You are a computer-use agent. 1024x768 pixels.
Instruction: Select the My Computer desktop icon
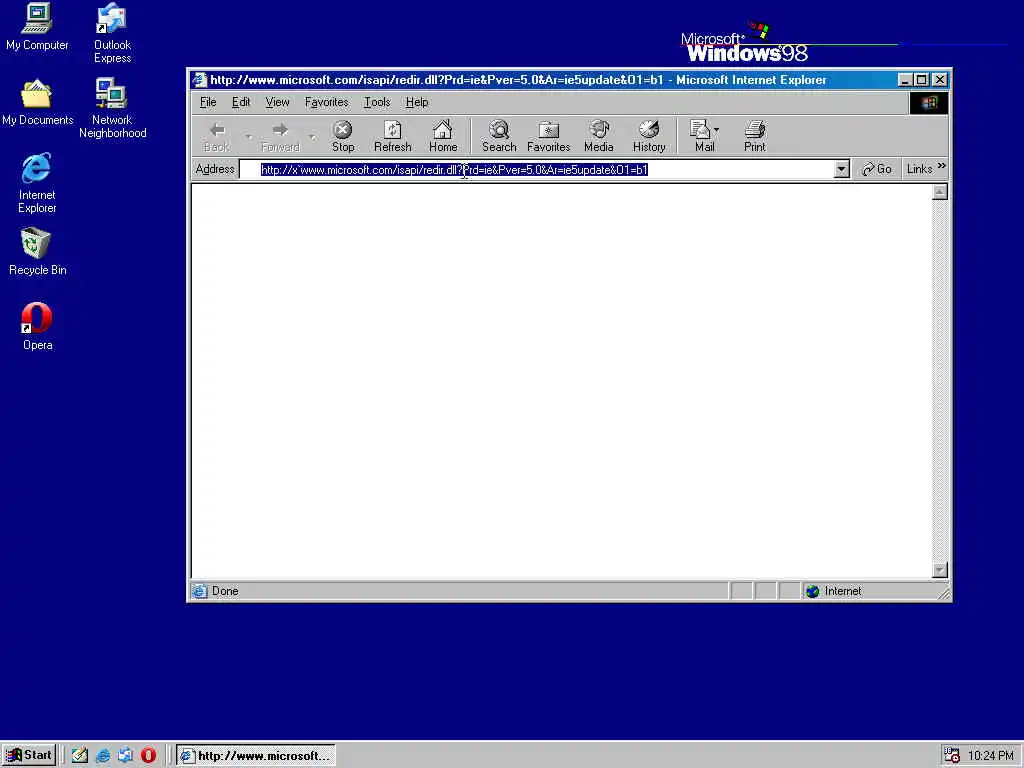coord(37,27)
